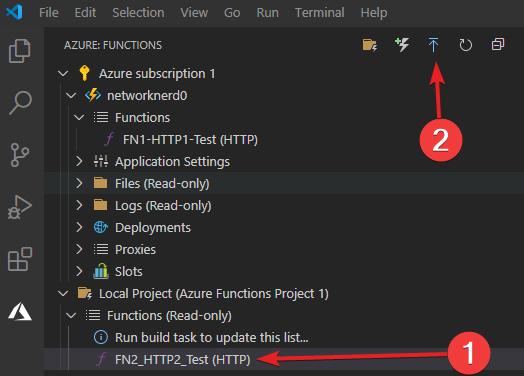Viewport: 524px width, 376px height.
Task: Expand the Files (Read-only) chevron
Action: pos(79,183)
